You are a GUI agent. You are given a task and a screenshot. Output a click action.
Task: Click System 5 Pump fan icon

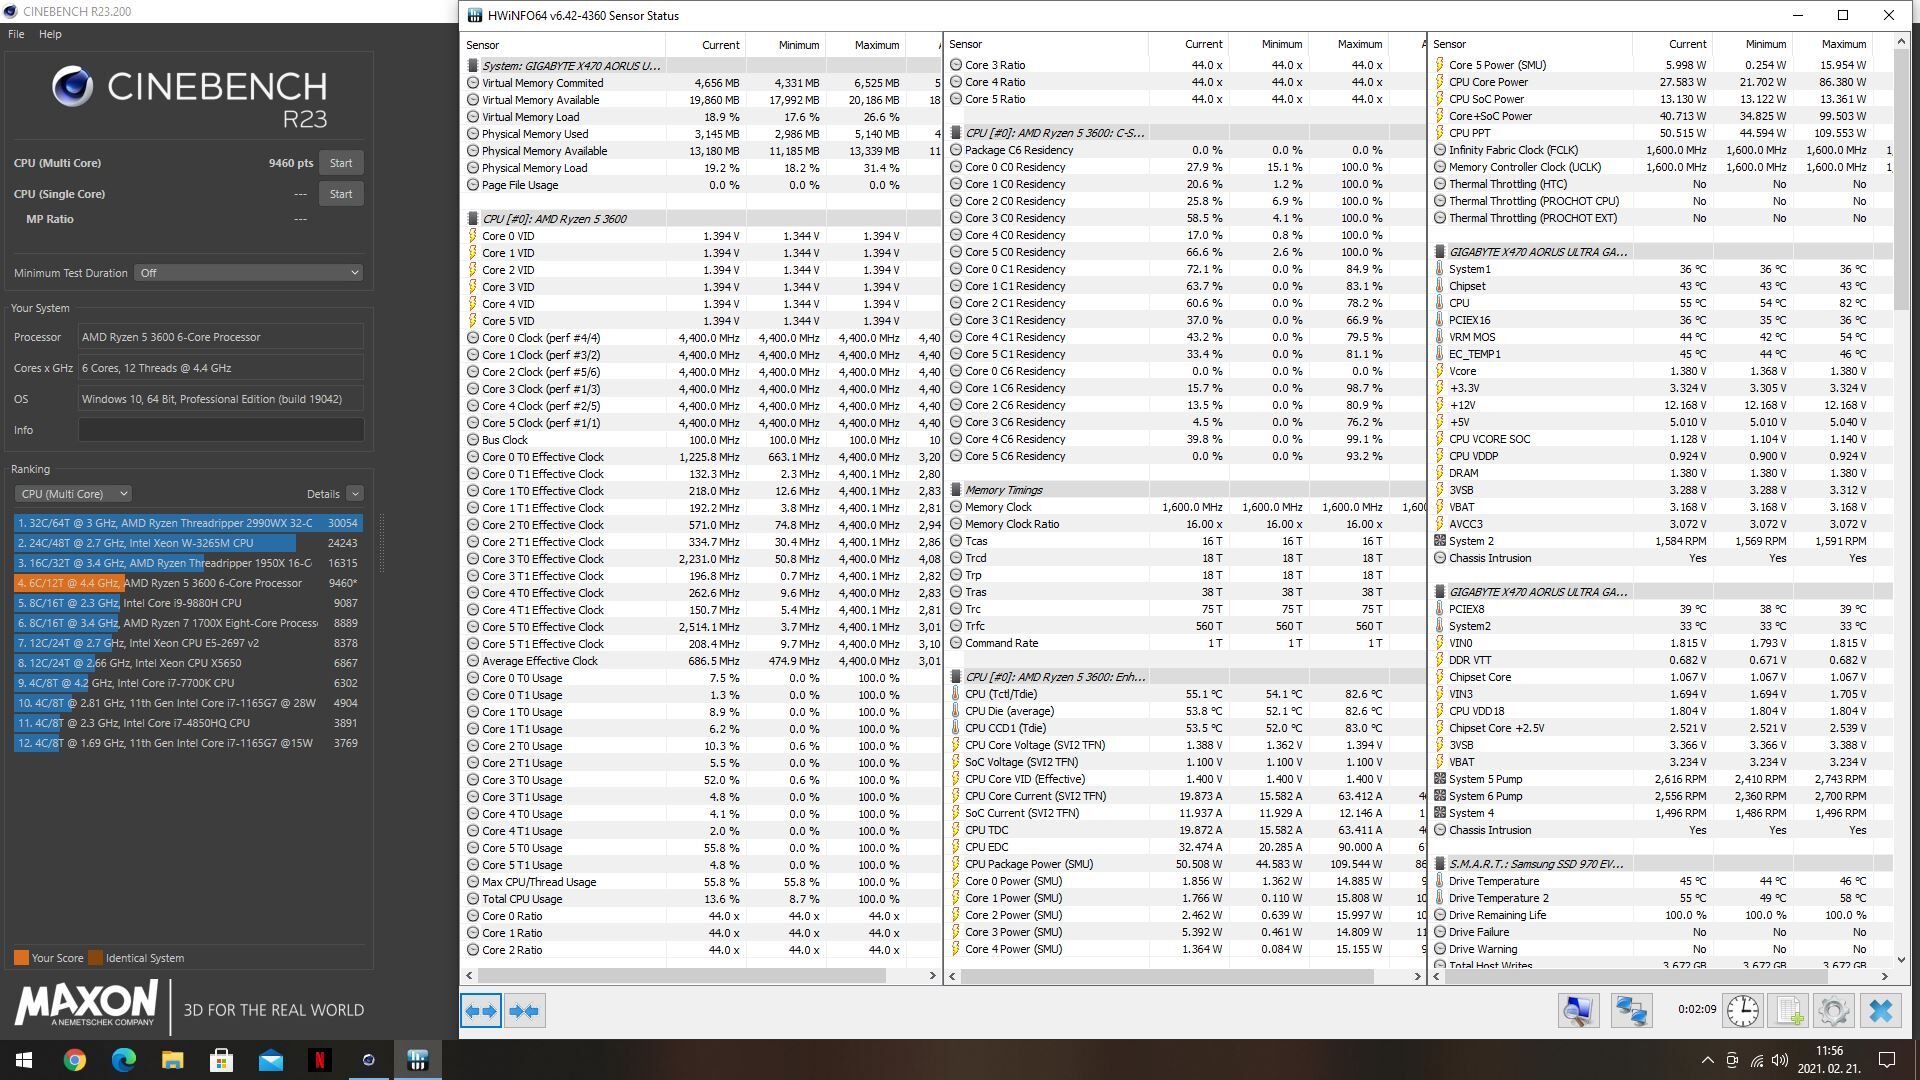[x=1440, y=779]
